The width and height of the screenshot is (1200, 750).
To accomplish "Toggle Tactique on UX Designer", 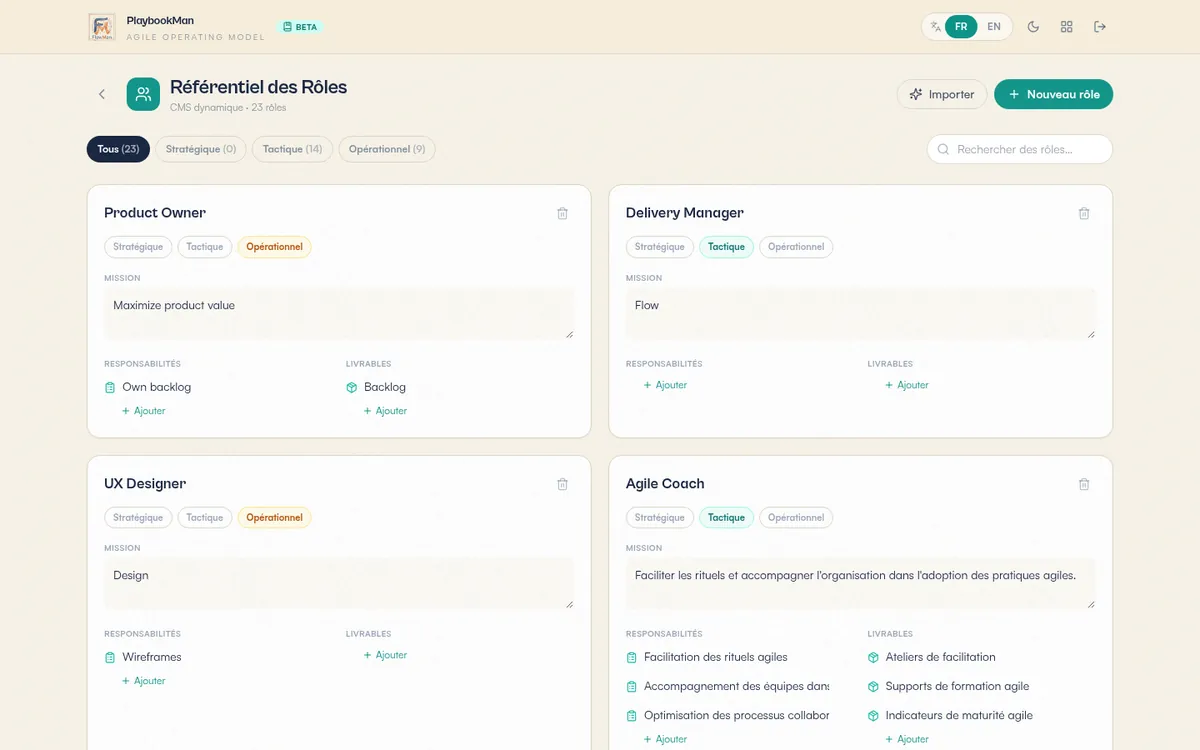I will click(205, 518).
